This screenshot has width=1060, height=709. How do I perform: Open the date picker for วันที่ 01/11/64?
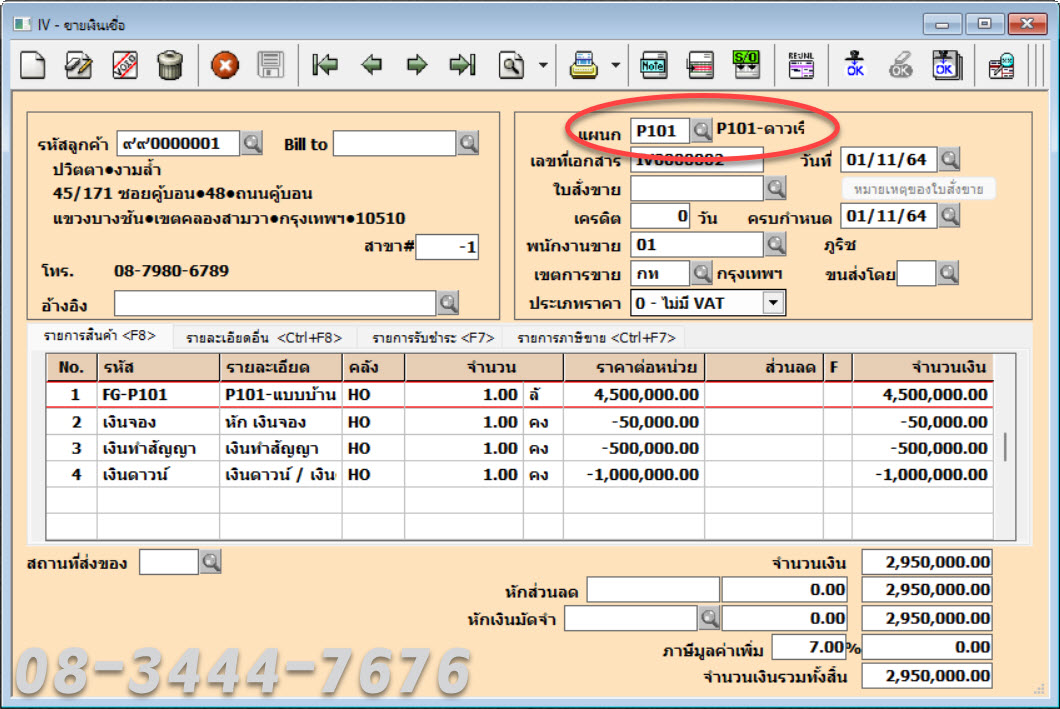click(950, 160)
